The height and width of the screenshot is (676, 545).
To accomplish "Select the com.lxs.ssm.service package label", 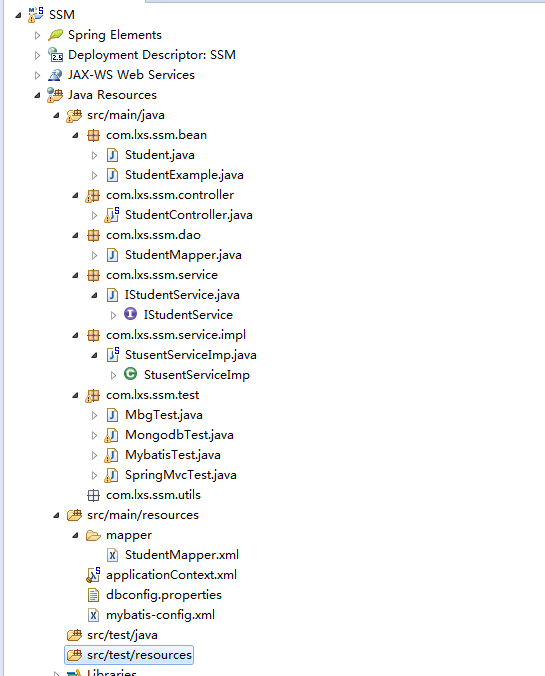I will coord(162,275).
